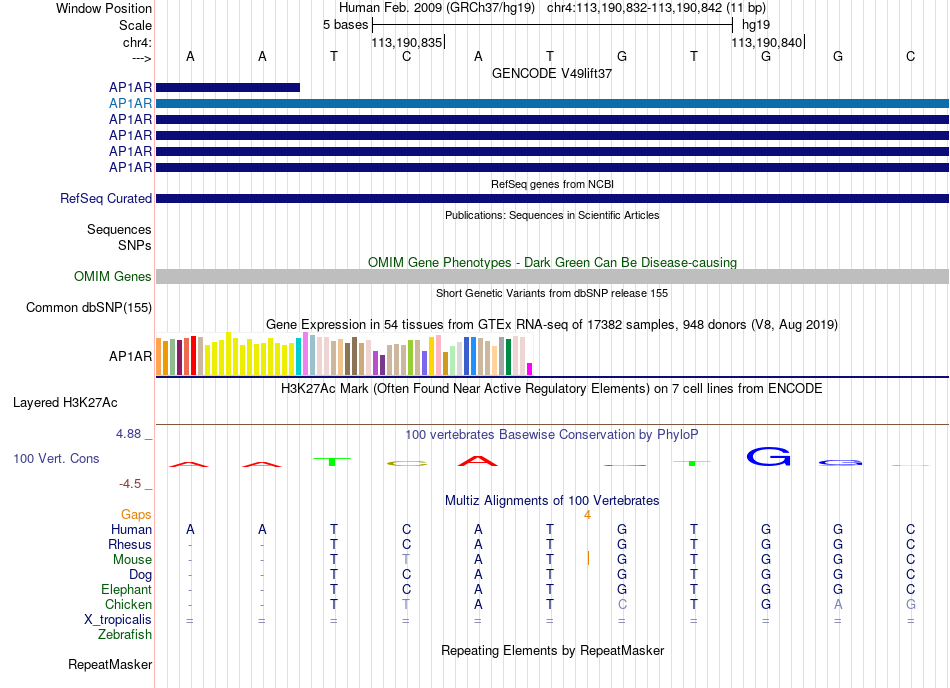This screenshot has height=688, width=950.
Task: Click the X_tropicalis species label
Action: tap(118, 620)
